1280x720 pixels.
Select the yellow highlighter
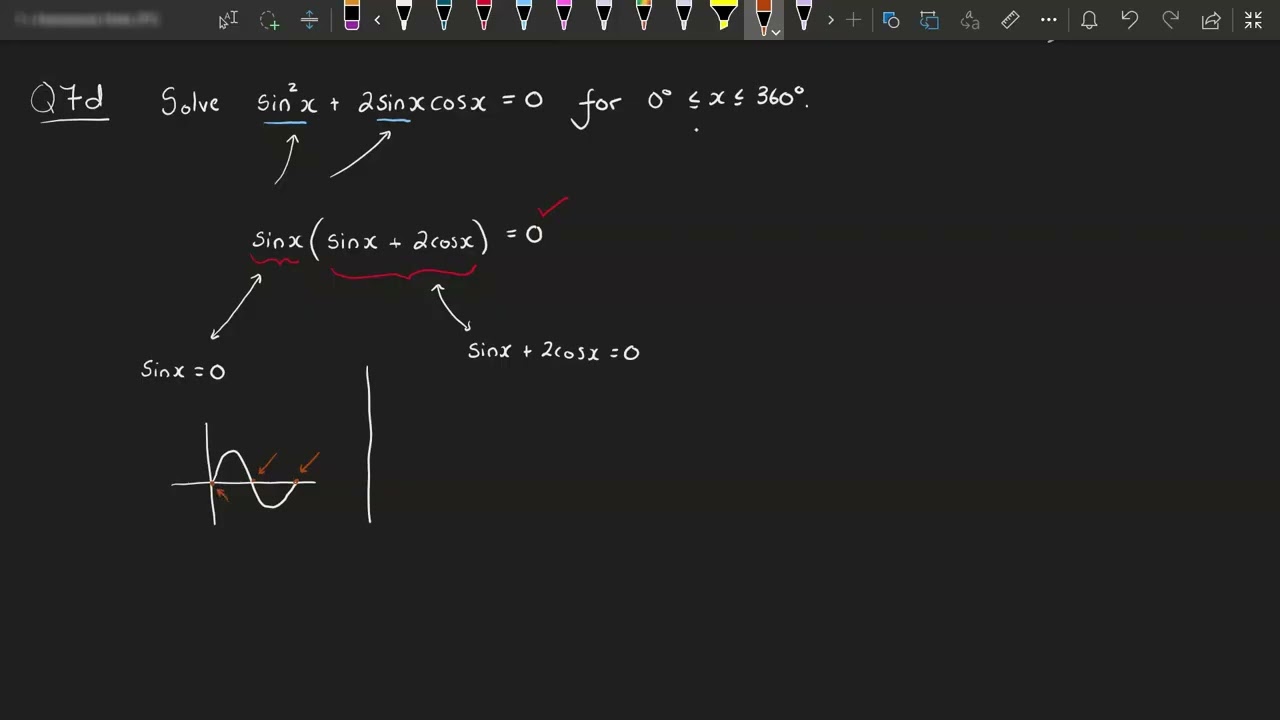[x=724, y=16]
